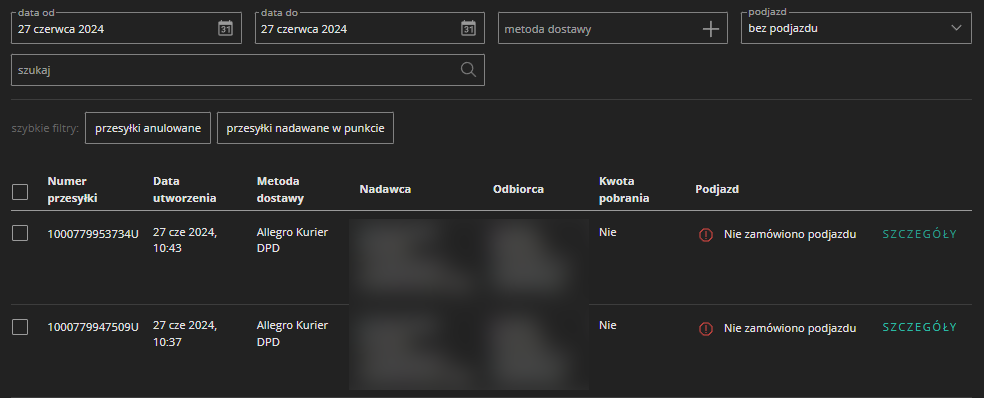This screenshot has height=398, width=984.
Task: Click date 27 cze 2024, 10:43
Action: click(185, 240)
